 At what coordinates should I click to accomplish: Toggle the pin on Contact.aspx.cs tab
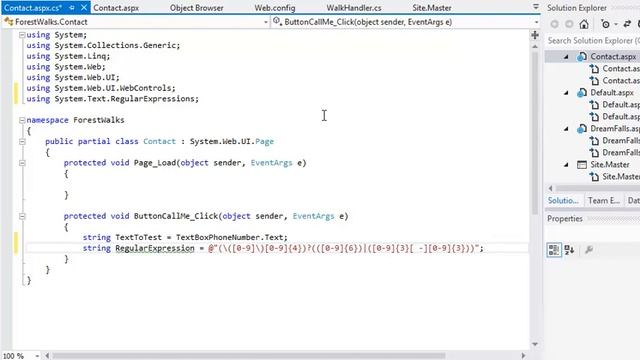(x=72, y=8)
